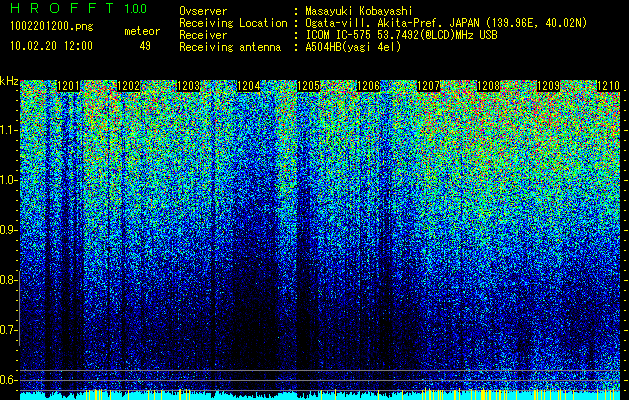The image size is (629, 400).
Task: Click the 1203 time marker
Action: (x=189, y=86)
